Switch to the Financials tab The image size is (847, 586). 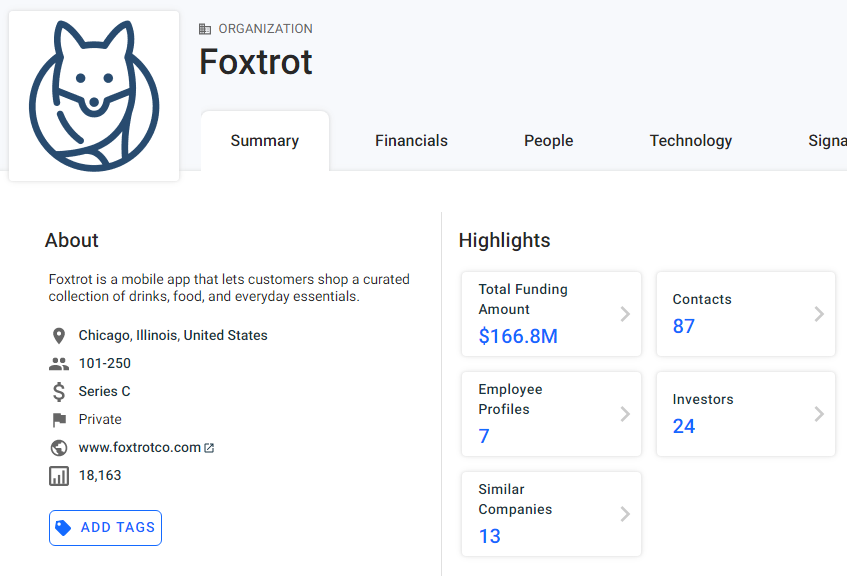point(411,140)
